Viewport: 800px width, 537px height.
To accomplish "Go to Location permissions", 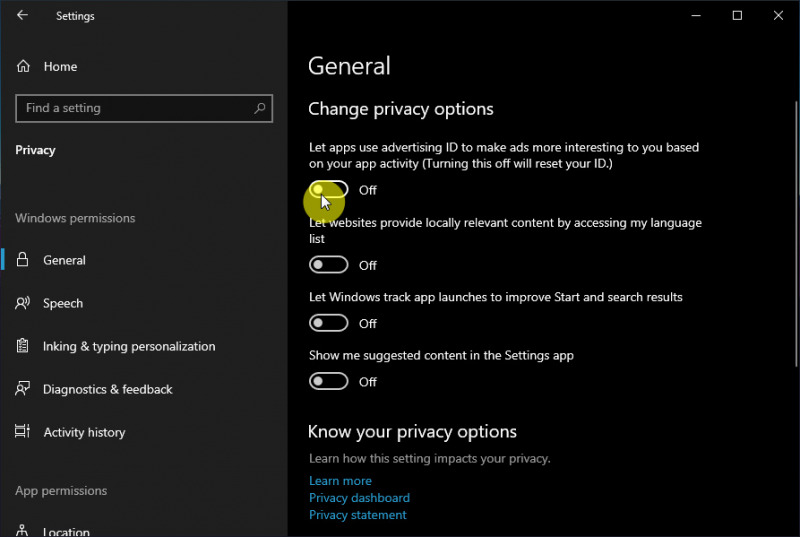I will 66,530.
